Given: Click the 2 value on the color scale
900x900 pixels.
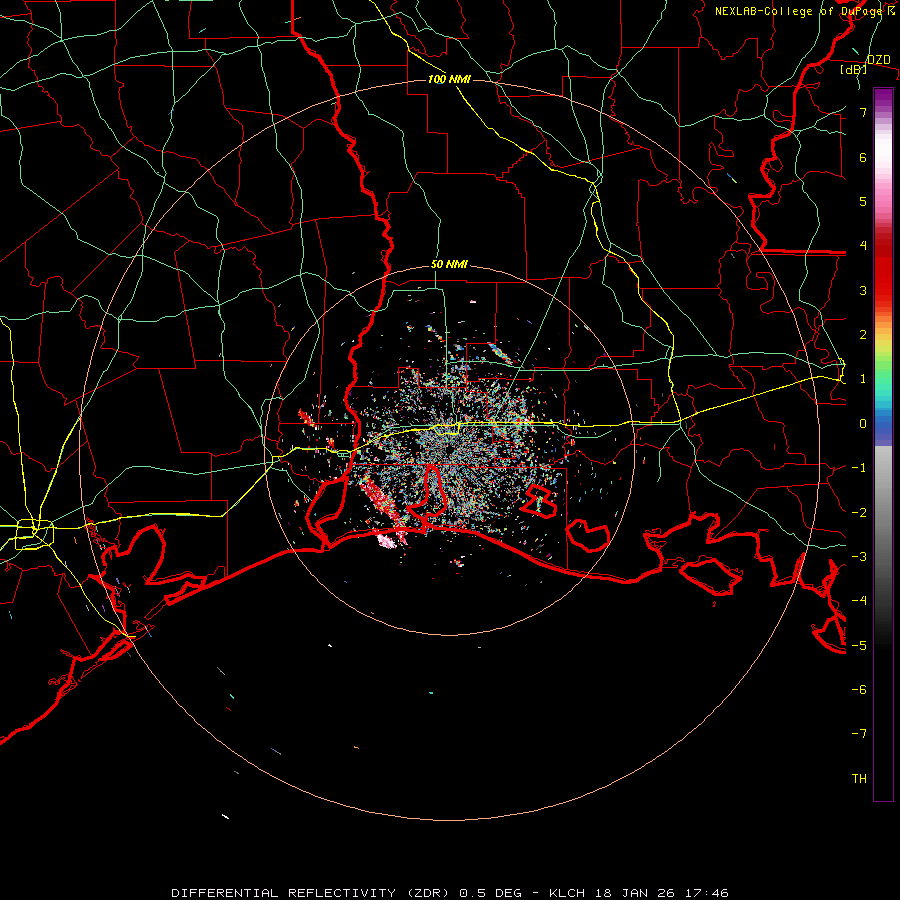Looking at the screenshot, I should tap(863, 335).
